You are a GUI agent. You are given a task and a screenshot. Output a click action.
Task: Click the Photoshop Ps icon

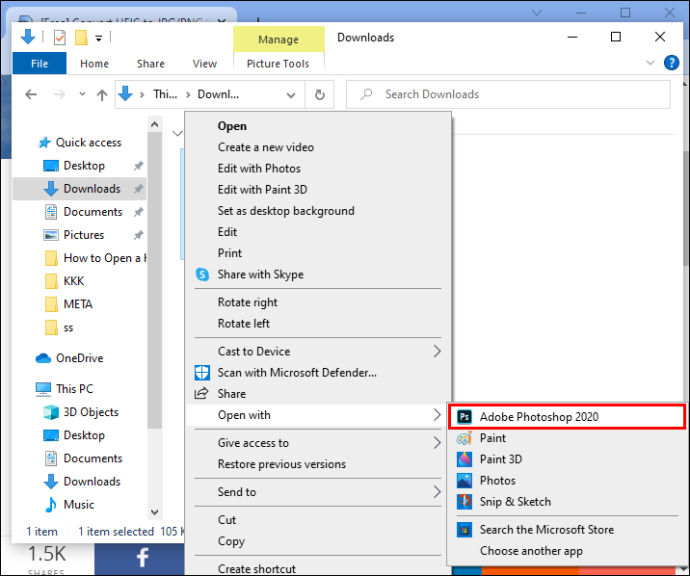point(464,417)
